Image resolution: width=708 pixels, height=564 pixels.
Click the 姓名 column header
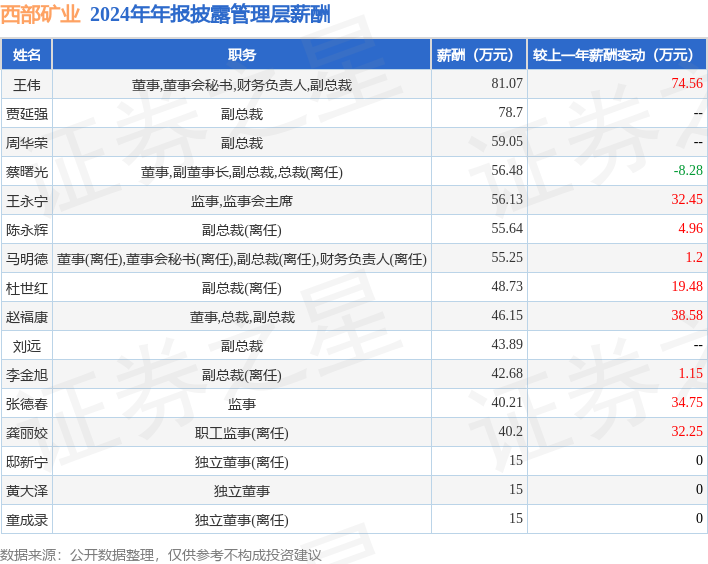coord(27,55)
